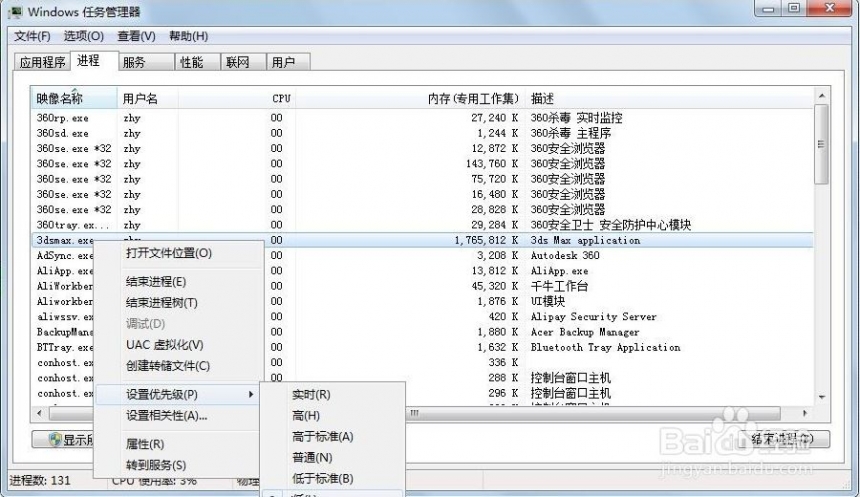Set priority to 高于标准(A)

pyautogui.click(x=322, y=437)
